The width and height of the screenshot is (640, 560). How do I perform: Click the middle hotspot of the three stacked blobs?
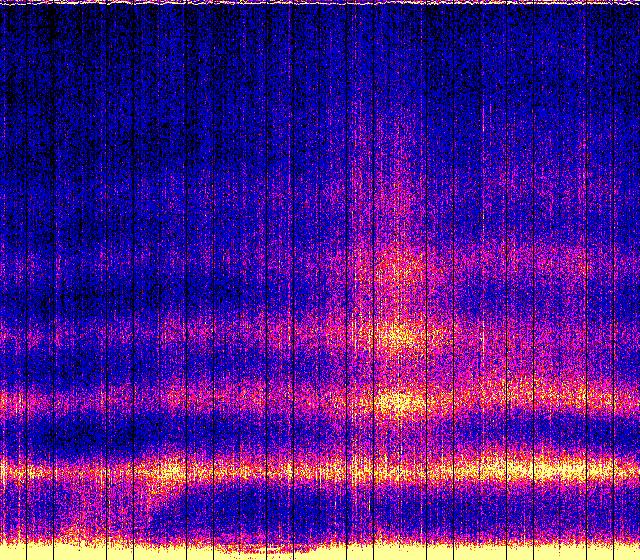pos(398,333)
